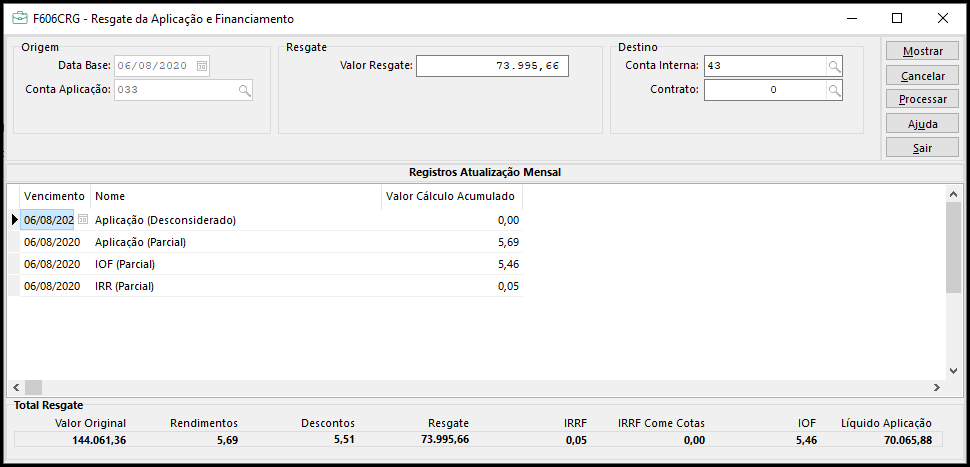970x467 pixels.
Task: Click the Processar button
Action: click(x=922, y=99)
